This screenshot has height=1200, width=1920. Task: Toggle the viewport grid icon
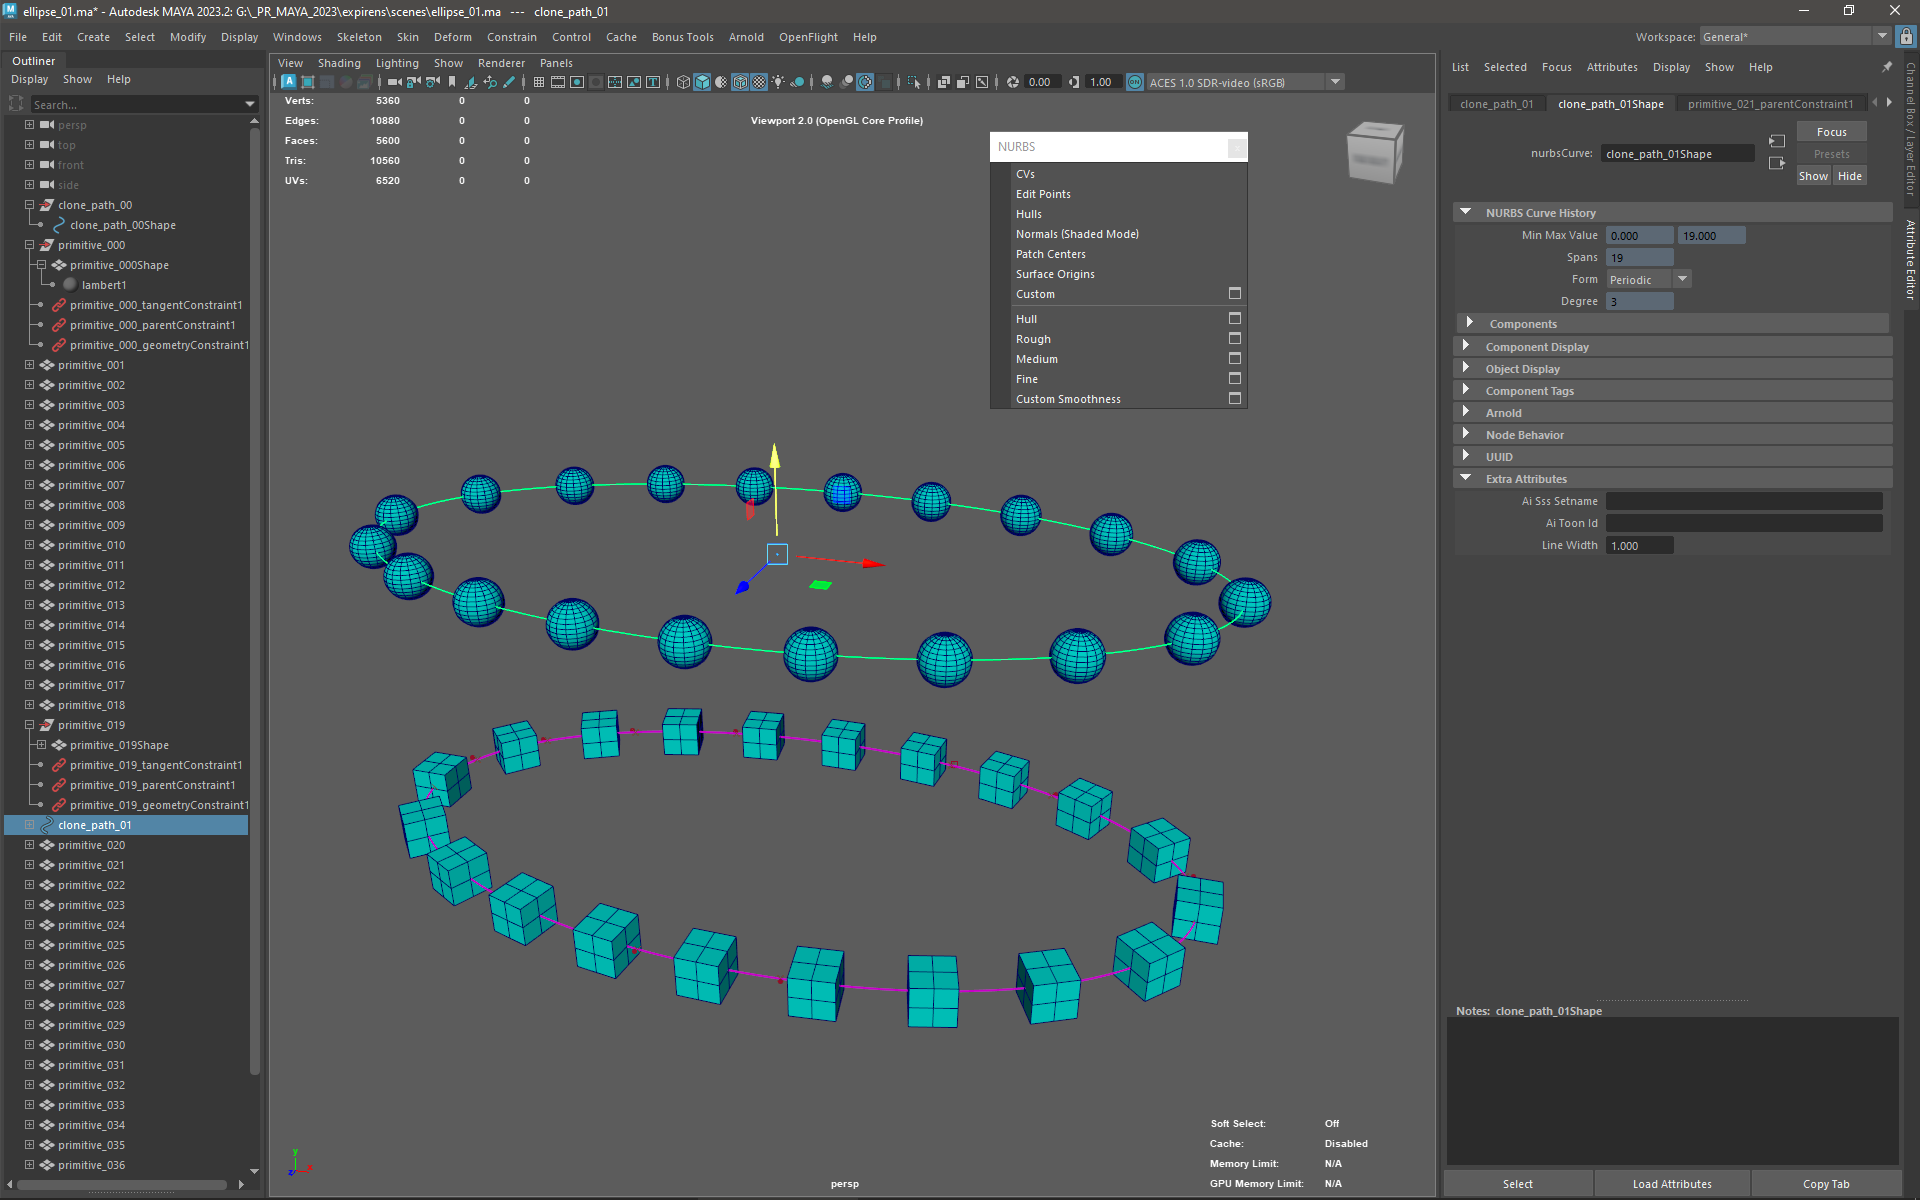(x=539, y=82)
